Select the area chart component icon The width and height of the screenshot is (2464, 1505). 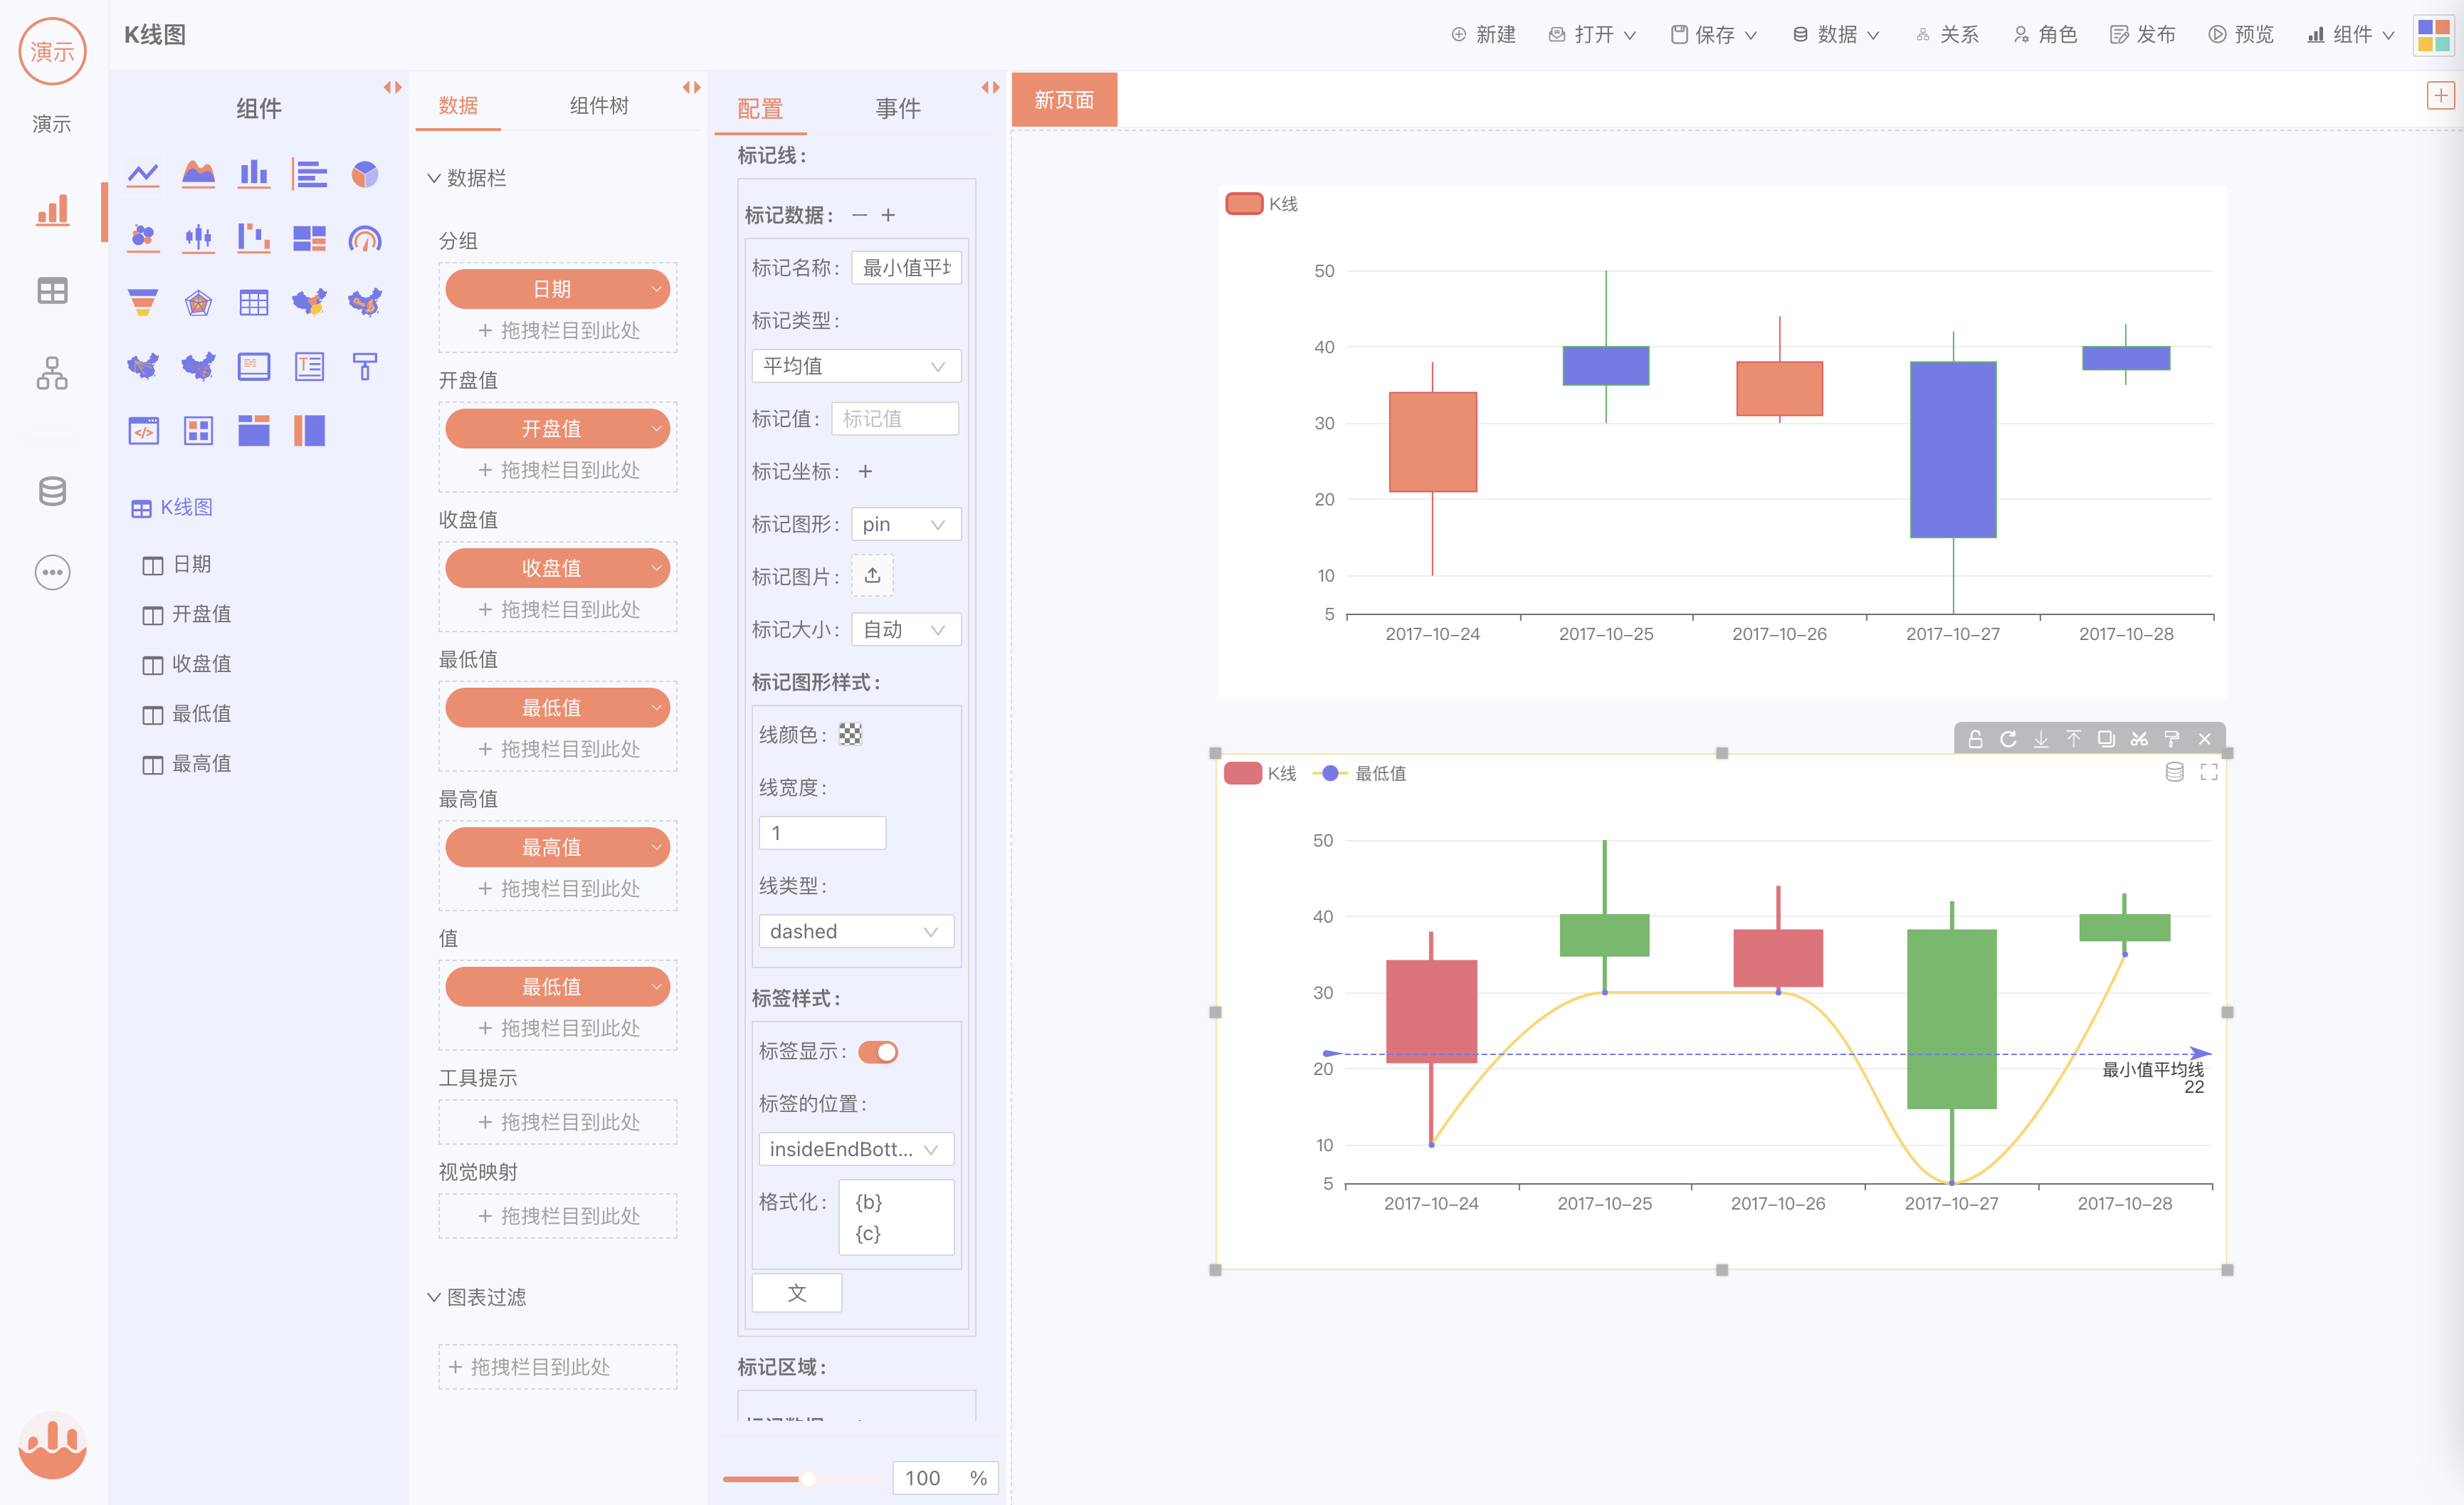(198, 175)
